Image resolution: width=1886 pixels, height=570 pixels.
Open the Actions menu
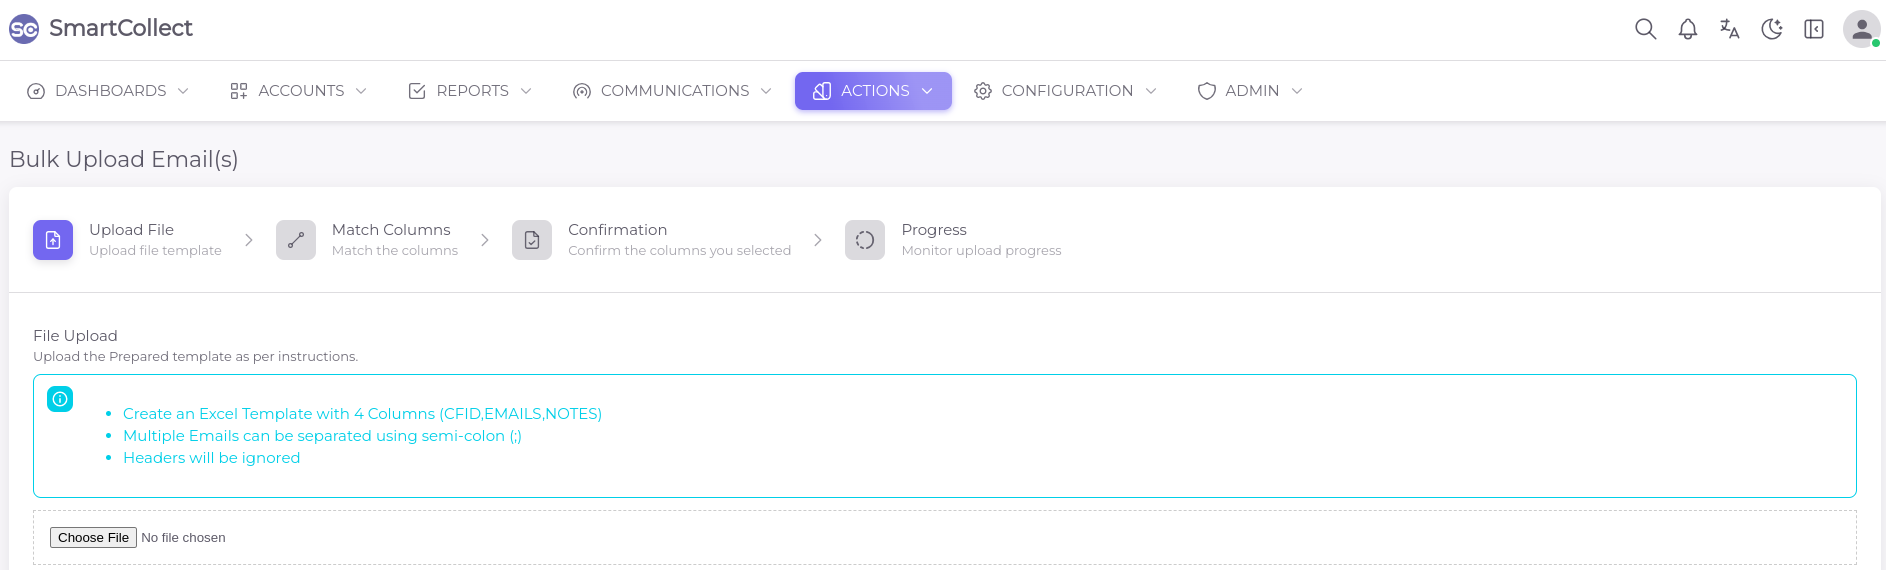tap(873, 91)
